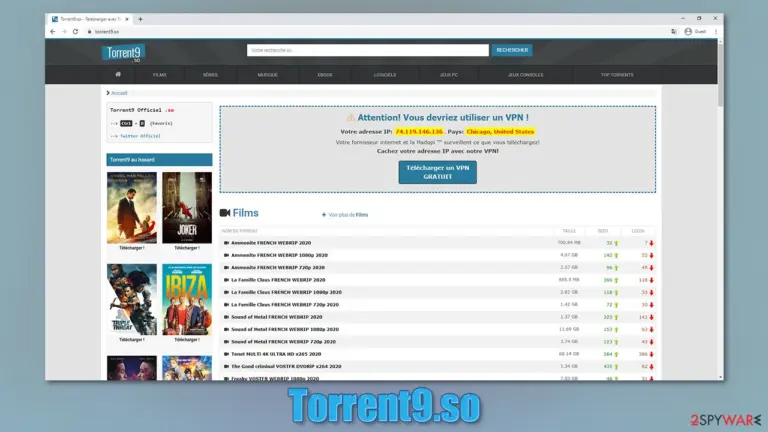Click the browser back arrow
The height and width of the screenshot is (432, 768).
coord(53,31)
